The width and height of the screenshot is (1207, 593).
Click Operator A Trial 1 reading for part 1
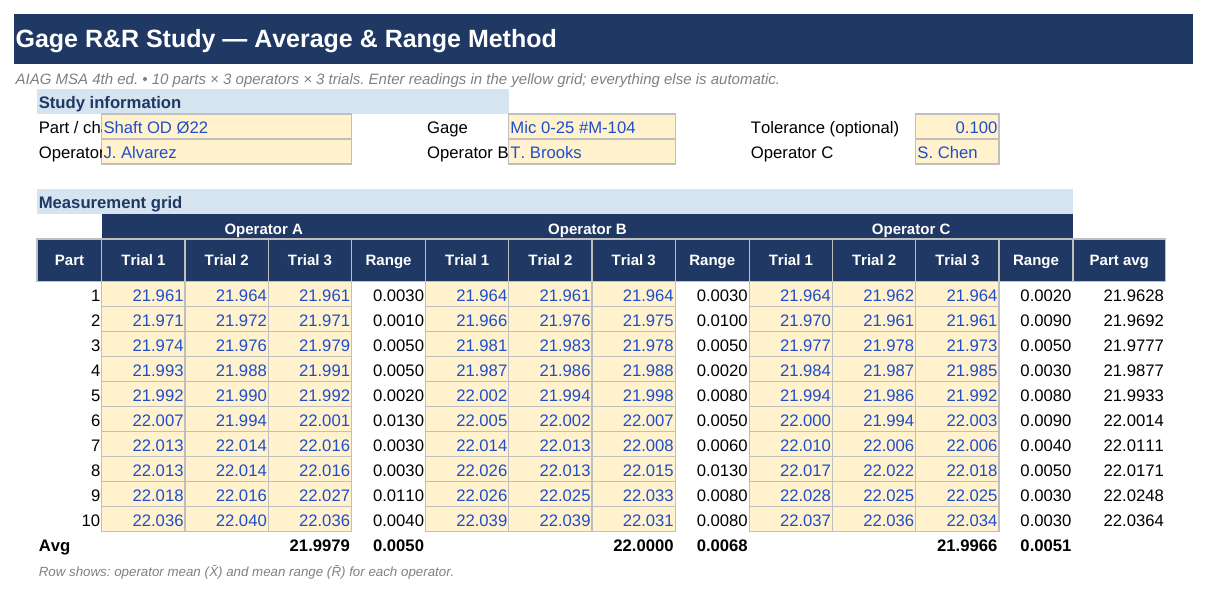[143, 295]
